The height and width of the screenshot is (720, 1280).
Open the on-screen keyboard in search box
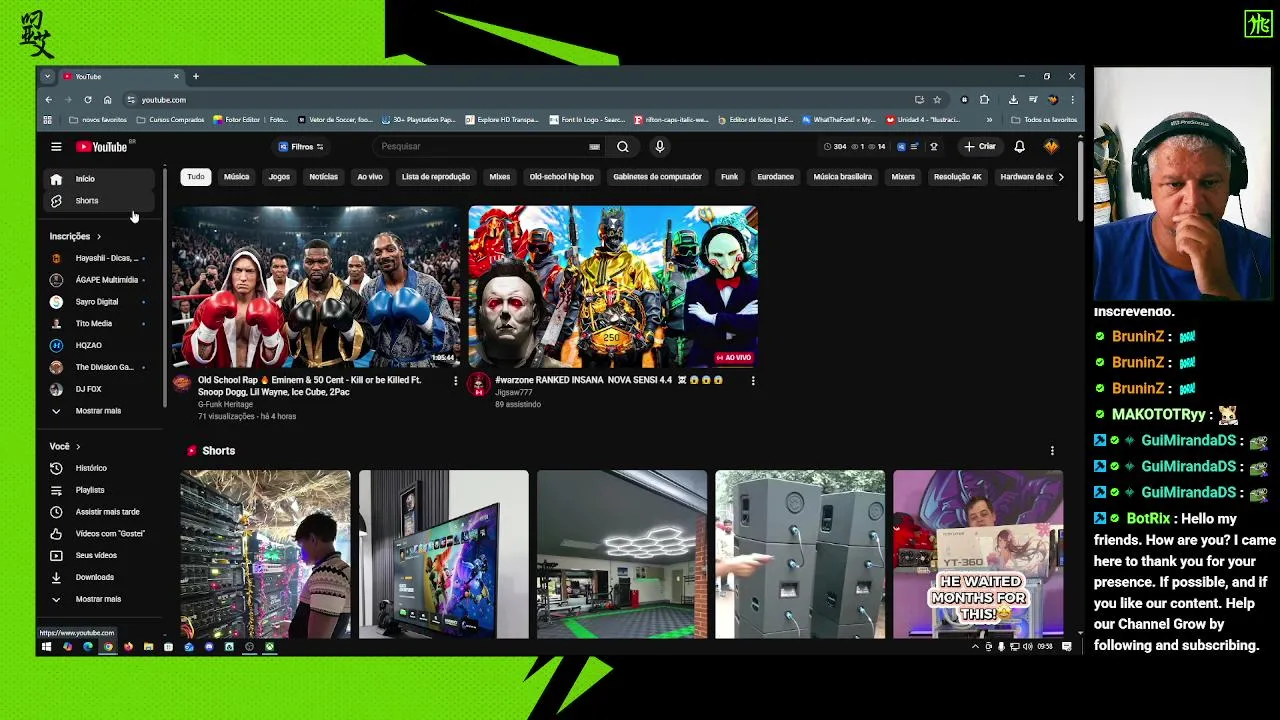pyautogui.click(x=595, y=147)
